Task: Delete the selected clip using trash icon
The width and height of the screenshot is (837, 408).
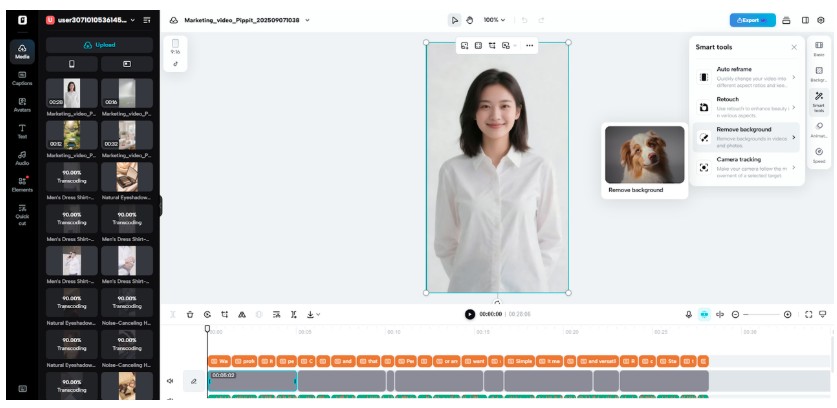Action: (x=190, y=314)
